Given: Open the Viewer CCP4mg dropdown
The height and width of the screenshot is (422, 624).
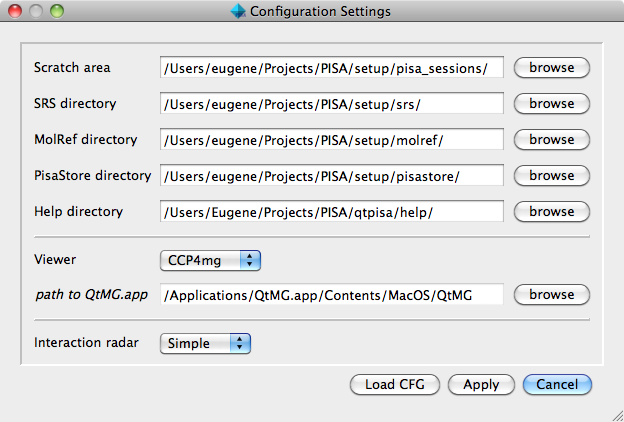Looking at the screenshot, I should (x=210, y=261).
